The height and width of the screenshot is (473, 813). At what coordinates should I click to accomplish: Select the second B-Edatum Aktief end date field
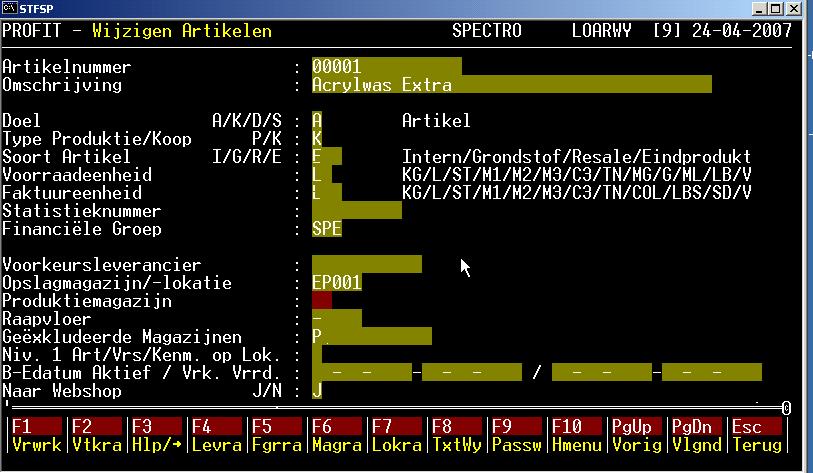pos(472,372)
